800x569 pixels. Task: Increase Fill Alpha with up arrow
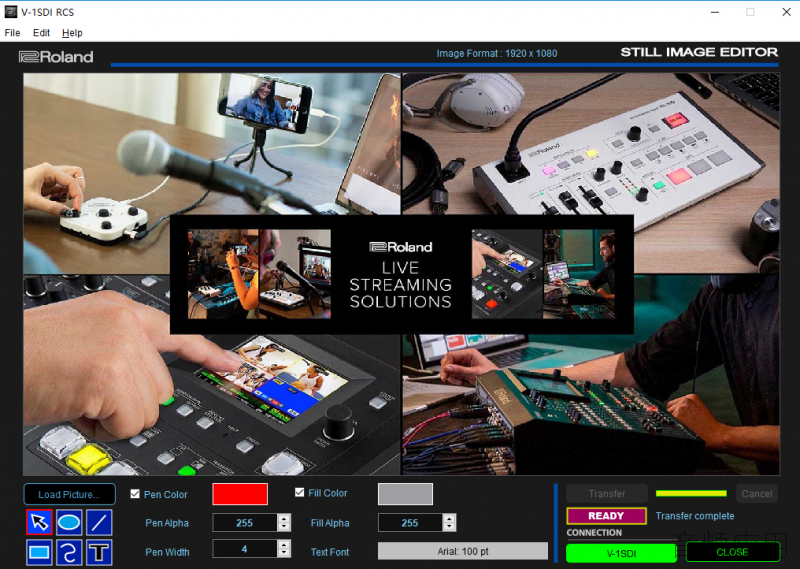[x=449, y=518]
